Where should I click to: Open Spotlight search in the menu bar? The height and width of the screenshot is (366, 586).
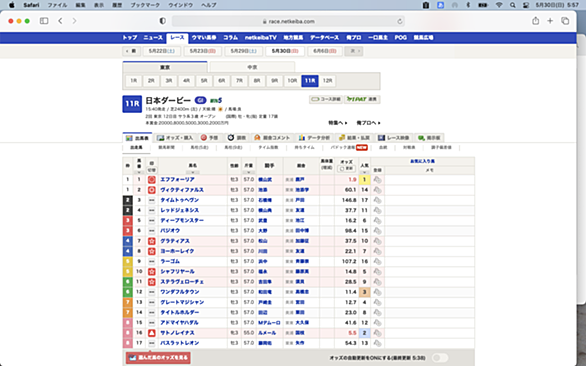point(513,5)
